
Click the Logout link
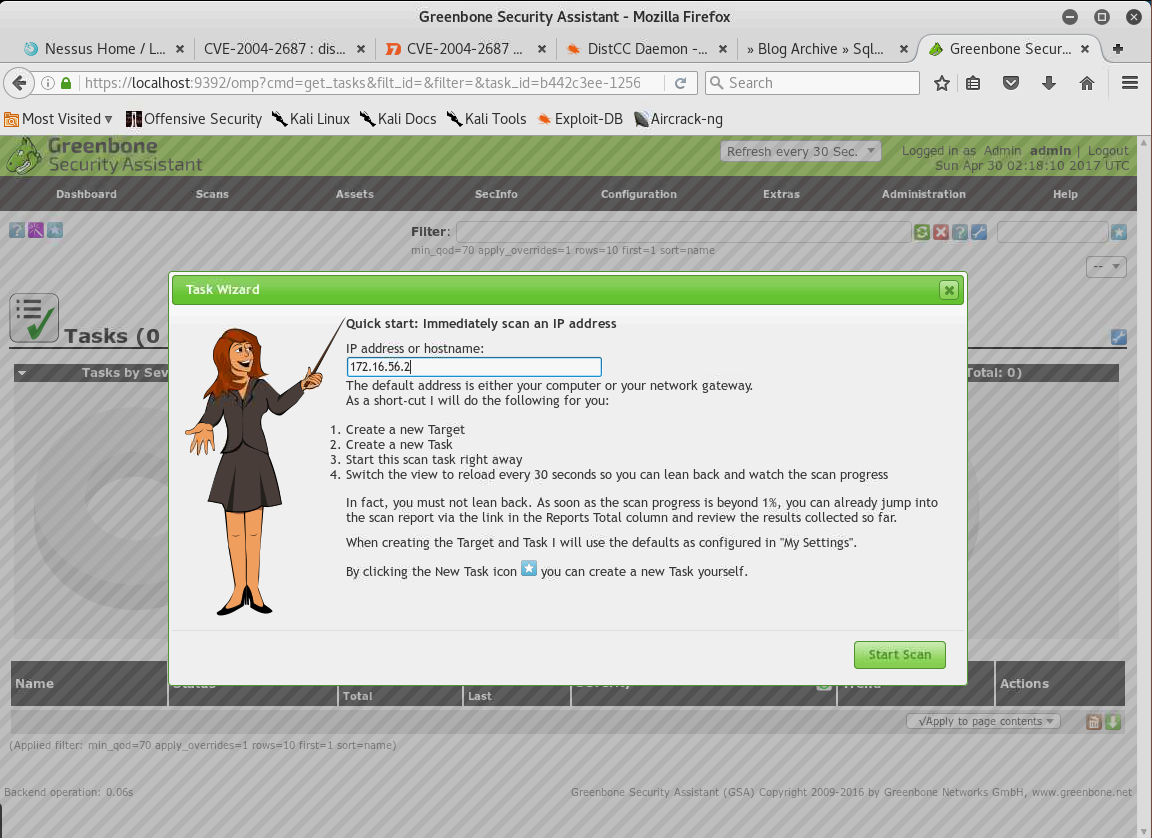coord(1108,151)
